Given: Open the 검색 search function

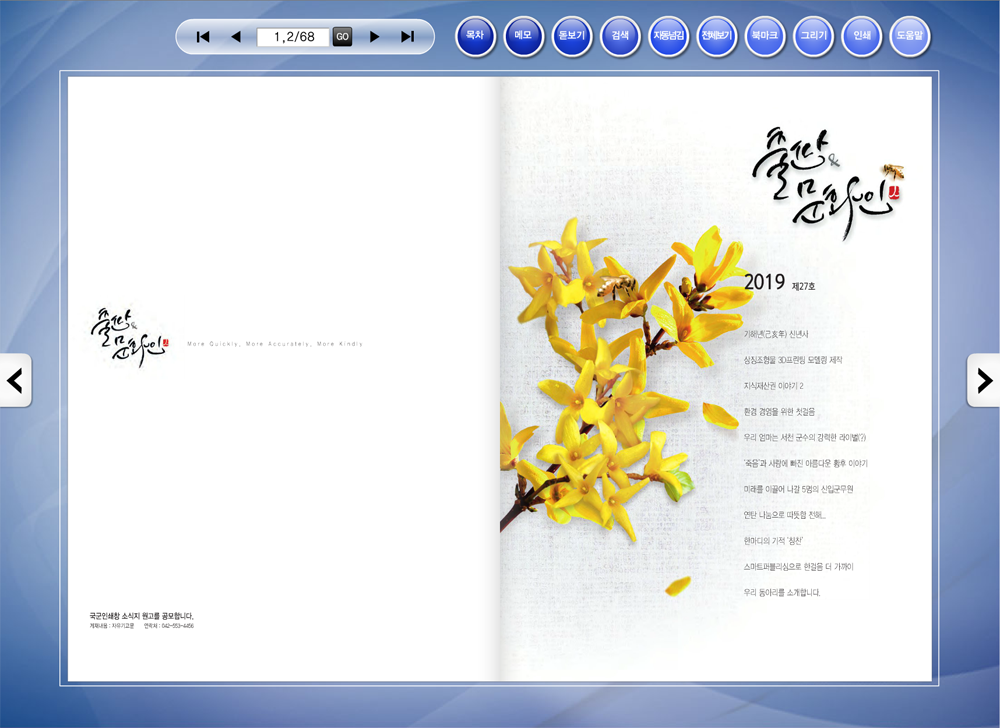Looking at the screenshot, I should point(621,36).
